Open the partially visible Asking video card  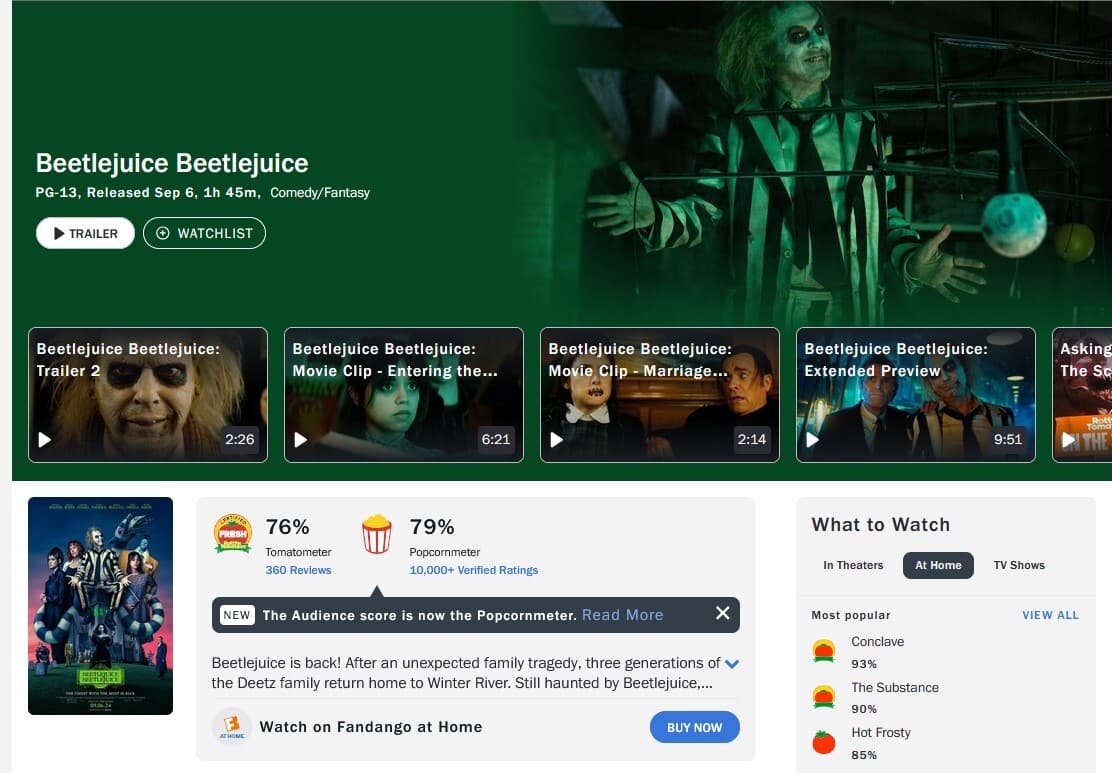[1082, 395]
